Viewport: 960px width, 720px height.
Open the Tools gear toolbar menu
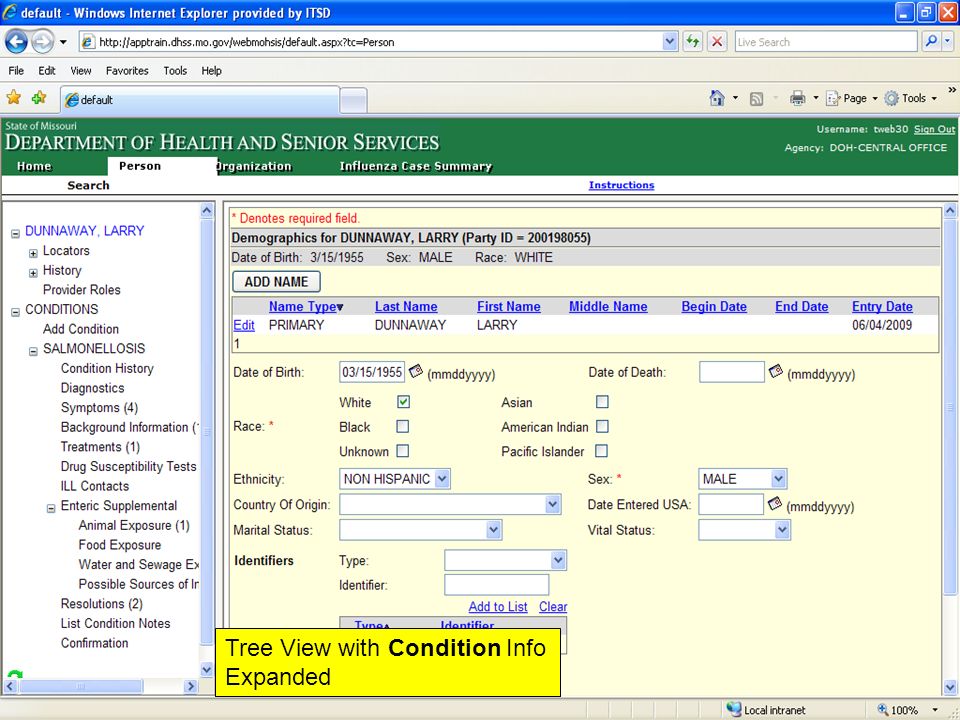click(910, 98)
